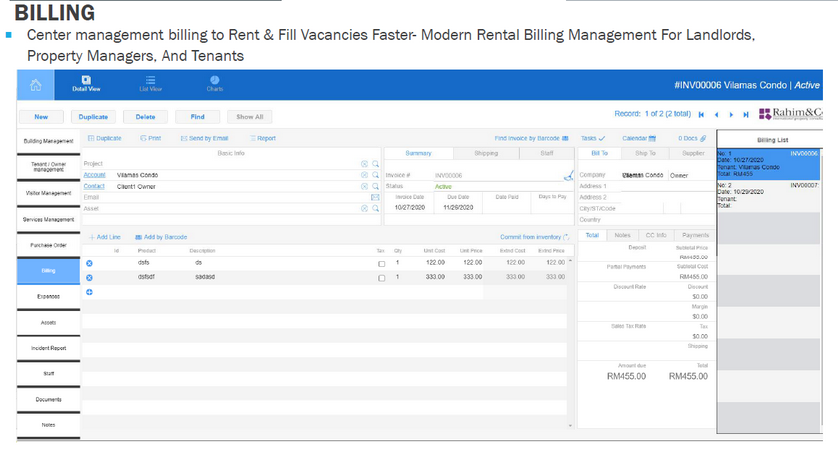Switch to List View icon
The height and width of the screenshot is (454, 838).
pos(150,80)
